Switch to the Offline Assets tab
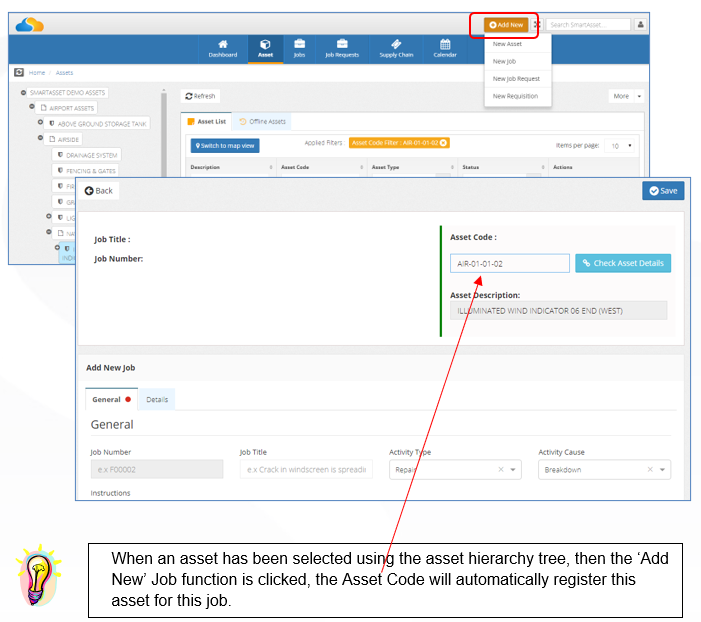This screenshot has width=701, height=622. click(262, 122)
